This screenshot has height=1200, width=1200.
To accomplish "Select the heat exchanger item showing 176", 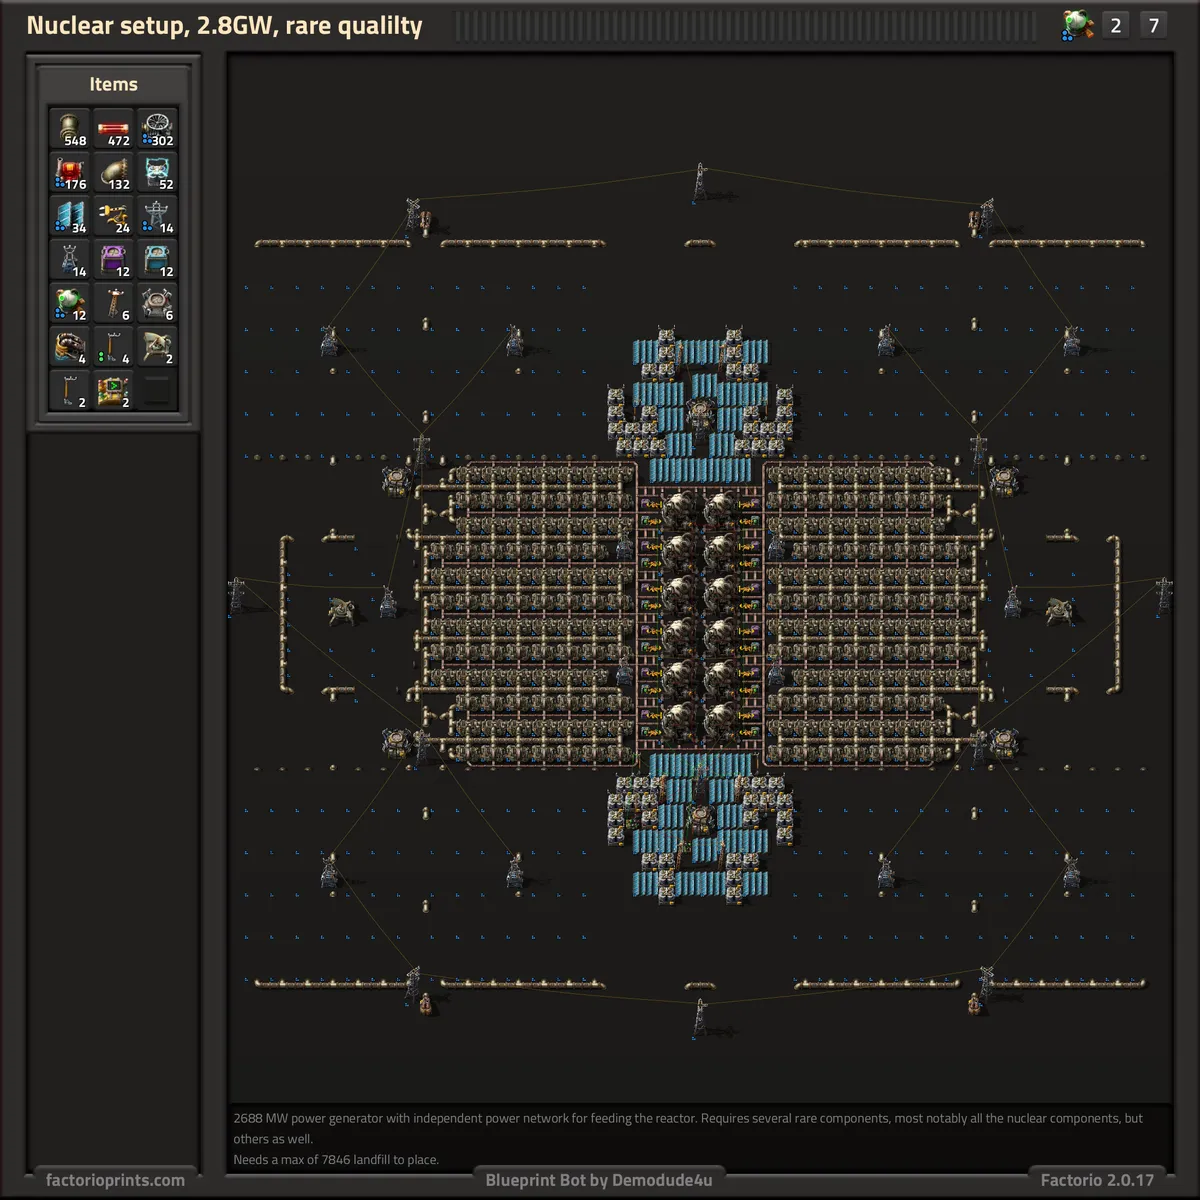I will pyautogui.click(x=70, y=173).
